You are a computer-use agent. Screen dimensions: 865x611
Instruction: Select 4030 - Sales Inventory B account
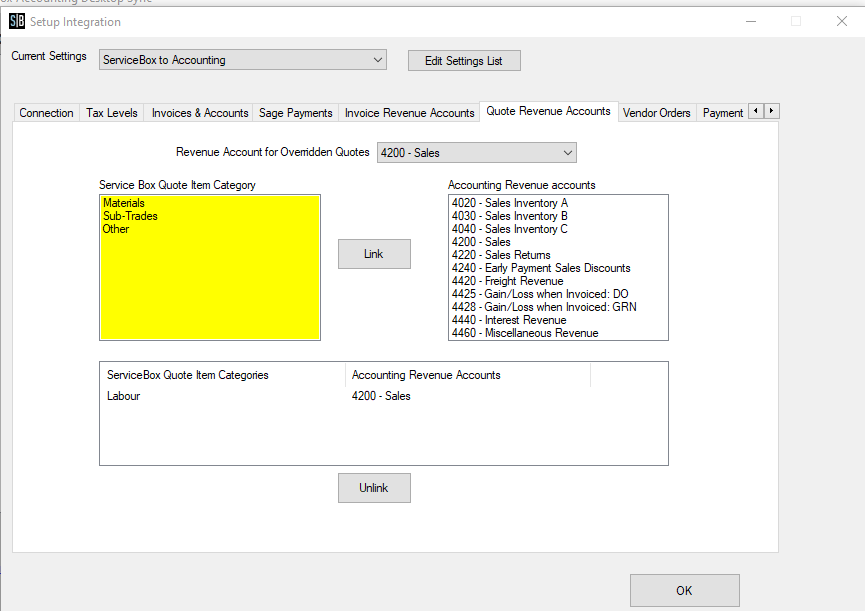point(558,216)
